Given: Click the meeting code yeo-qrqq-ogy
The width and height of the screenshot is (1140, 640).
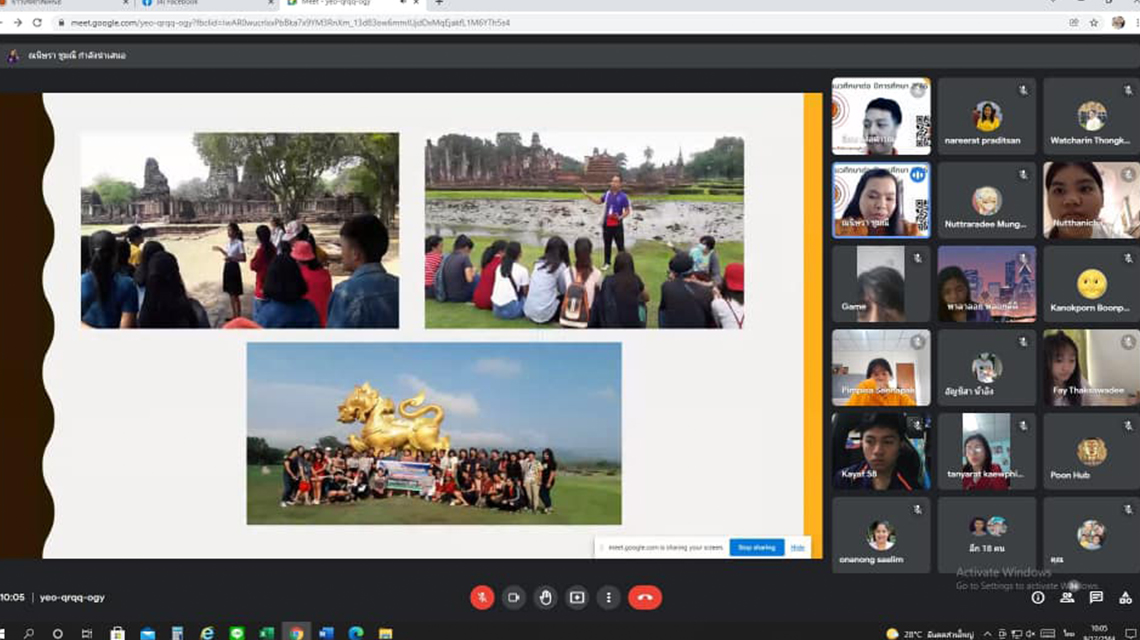Looking at the screenshot, I should tap(72, 597).
